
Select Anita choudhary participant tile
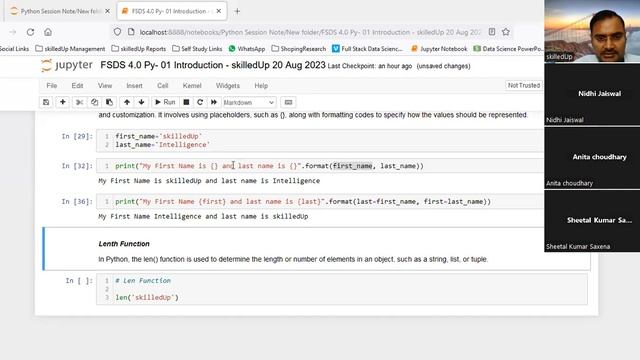(x=592, y=158)
